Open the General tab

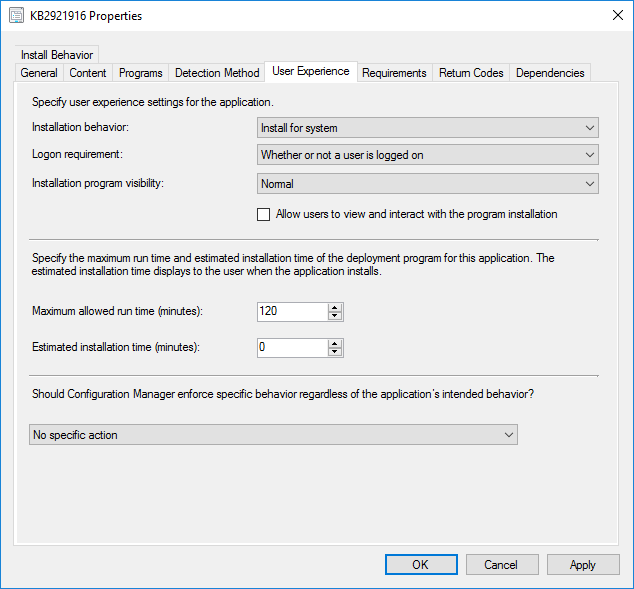39,73
